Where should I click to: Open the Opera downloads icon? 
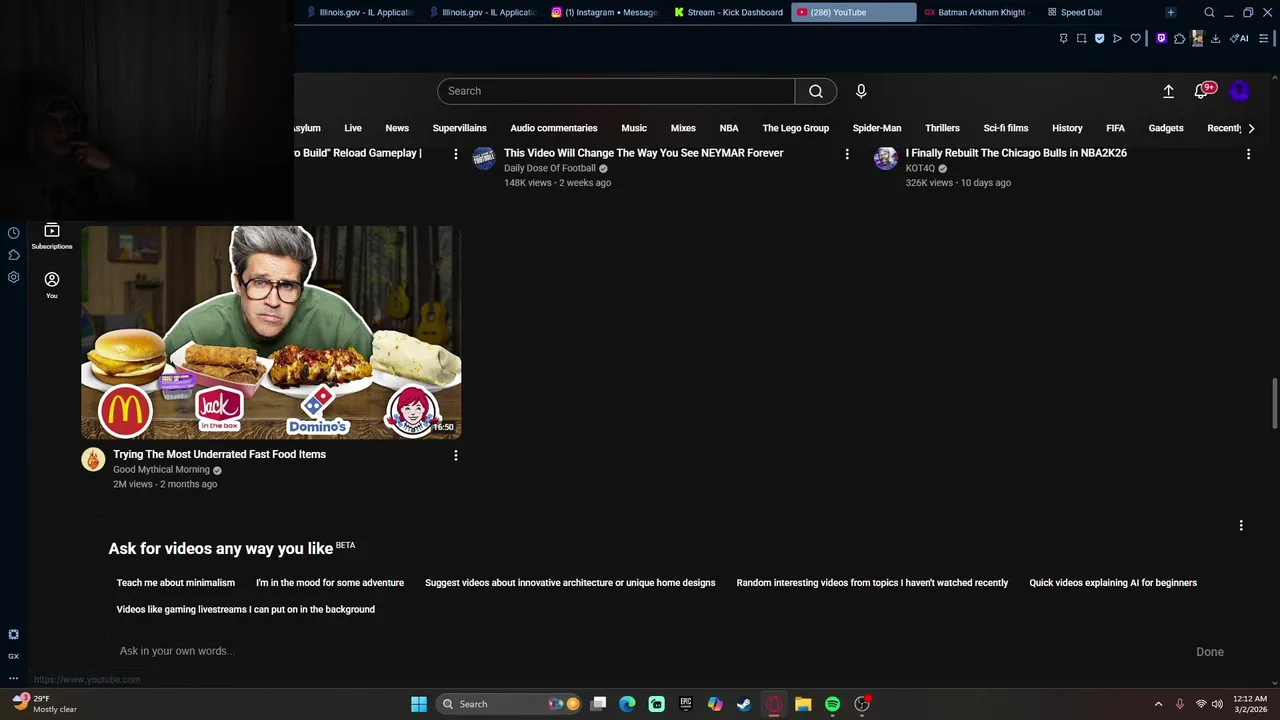coord(1215,39)
